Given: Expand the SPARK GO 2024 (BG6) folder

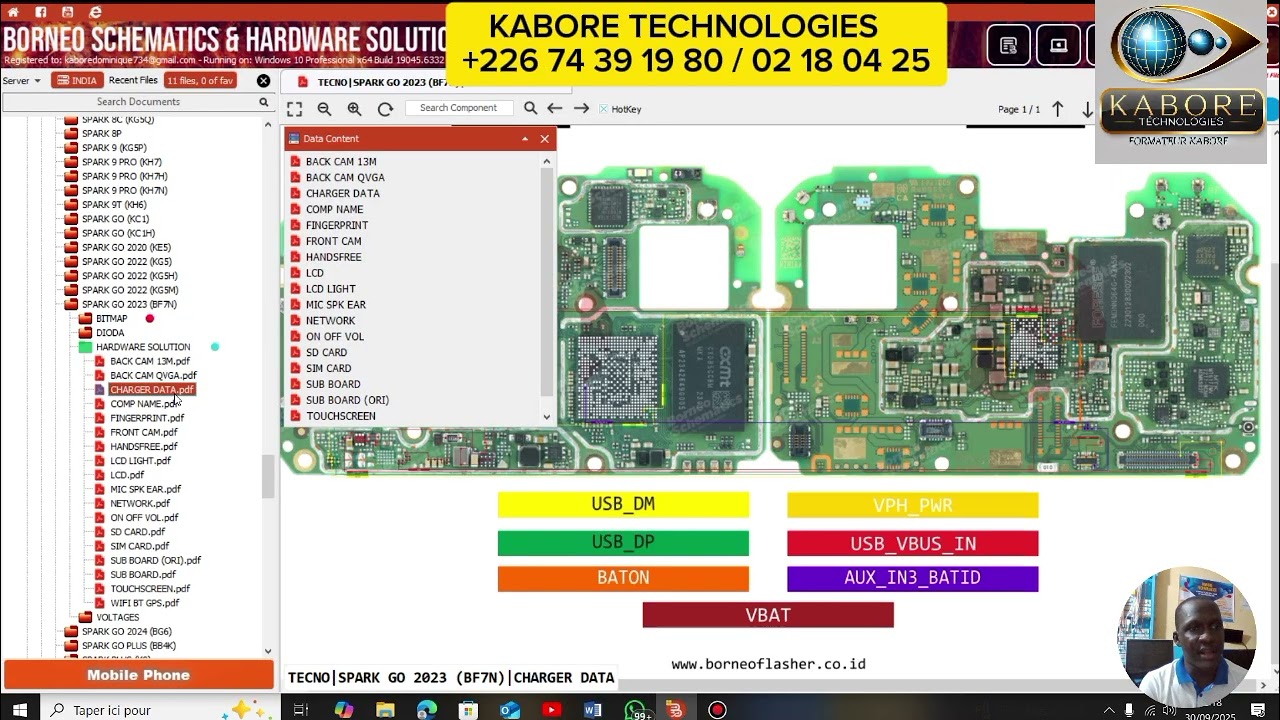Looking at the screenshot, I should point(126,632).
